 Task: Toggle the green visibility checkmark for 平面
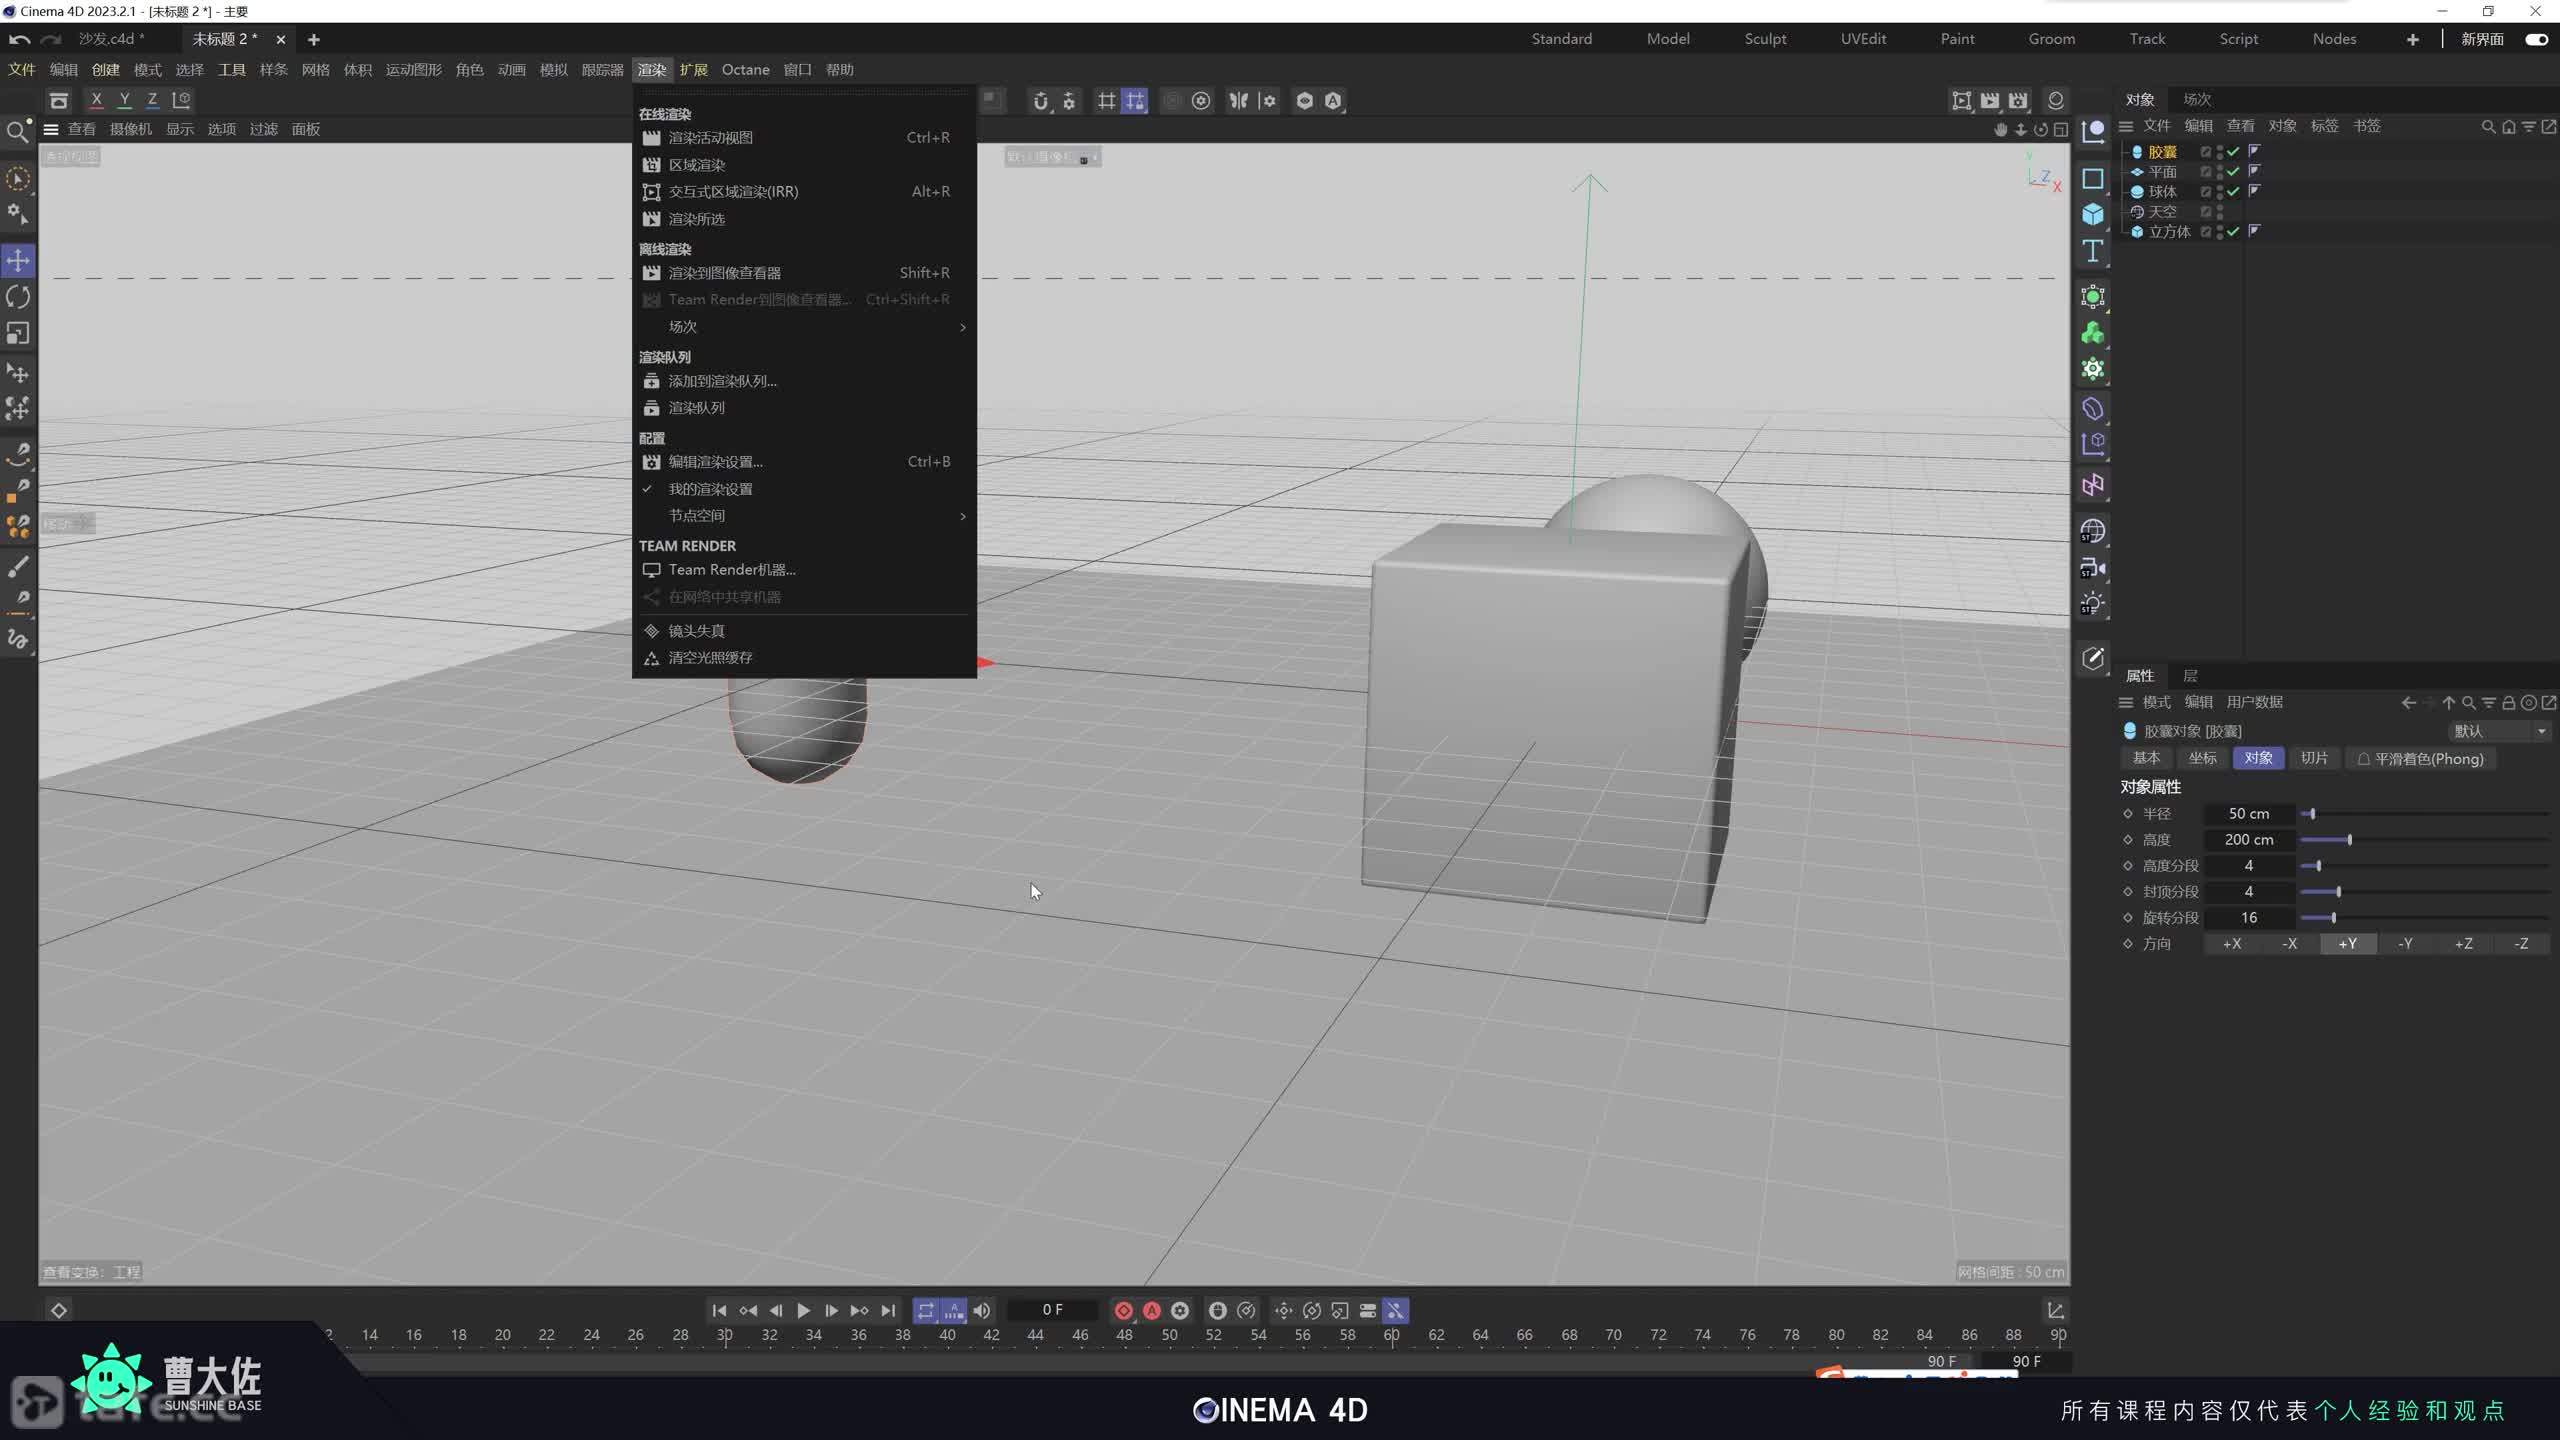point(2233,172)
